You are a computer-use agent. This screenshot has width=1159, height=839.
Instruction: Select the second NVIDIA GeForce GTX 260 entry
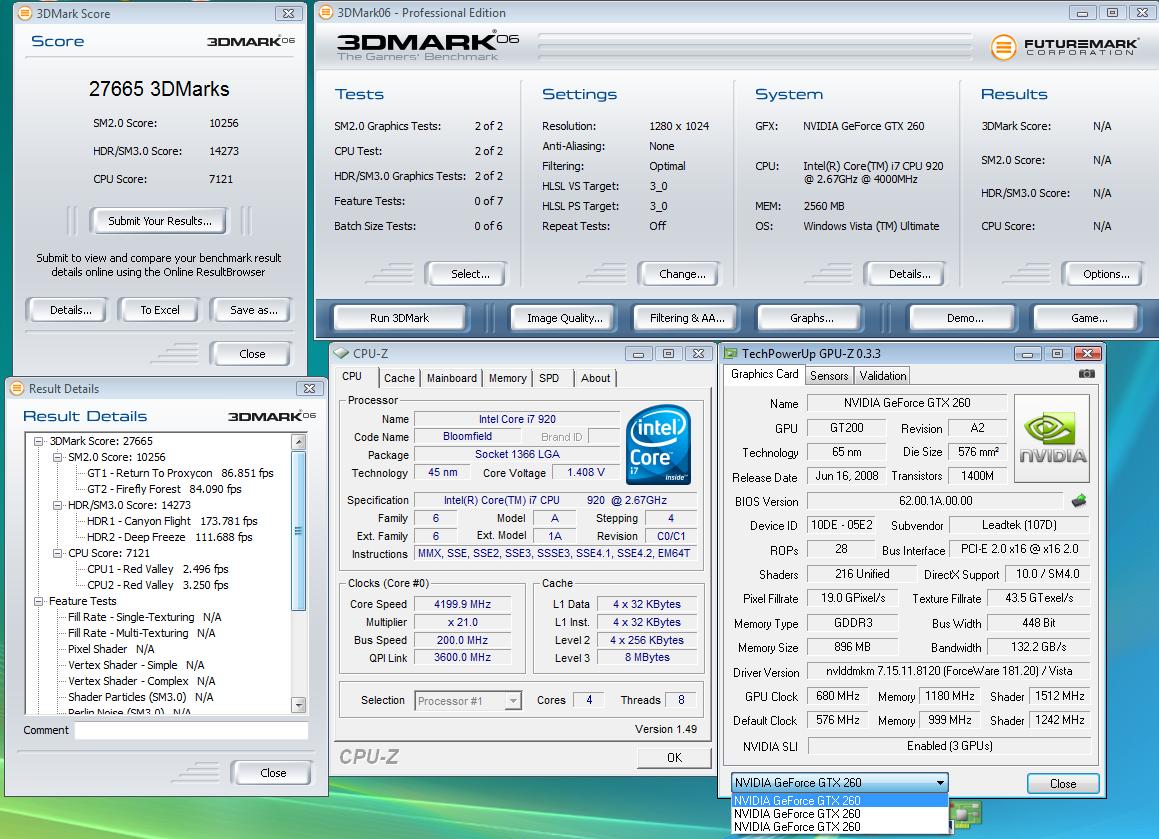coord(840,814)
